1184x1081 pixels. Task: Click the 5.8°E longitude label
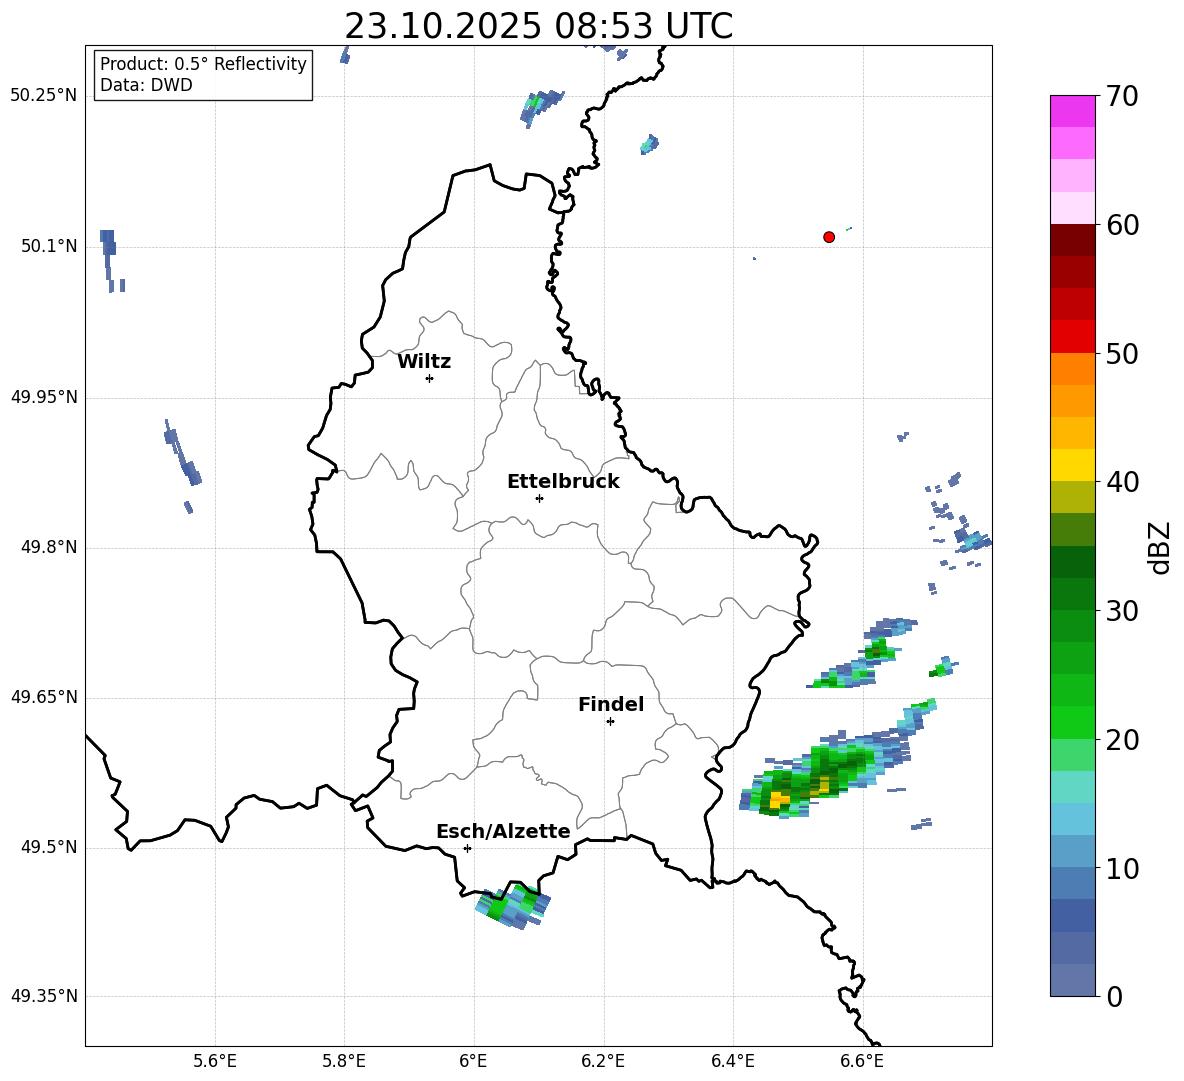[344, 1061]
